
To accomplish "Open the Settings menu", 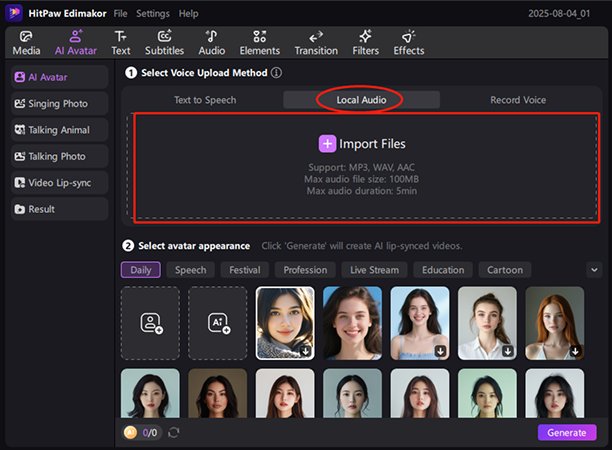I will click(153, 14).
